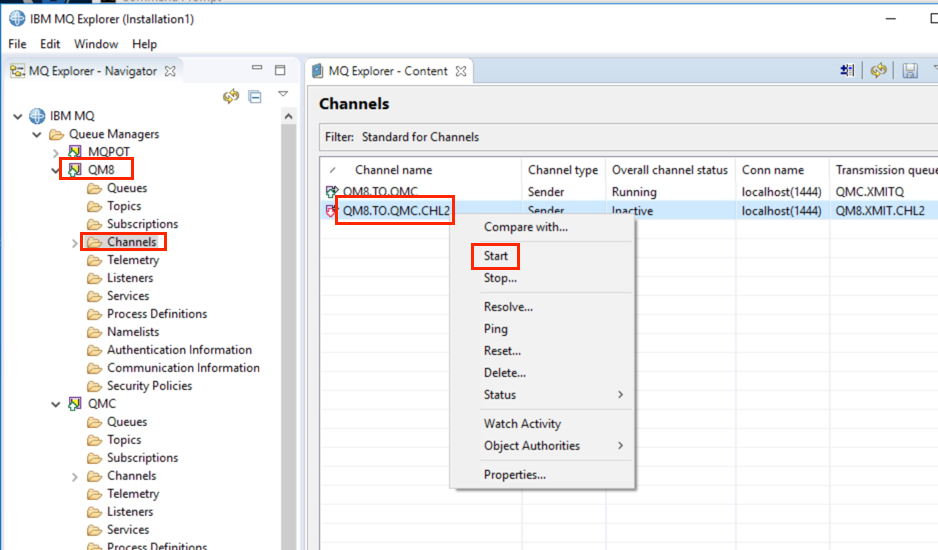Click the Content view refresh icon
The image size is (938, 550).
pos(878,71)
